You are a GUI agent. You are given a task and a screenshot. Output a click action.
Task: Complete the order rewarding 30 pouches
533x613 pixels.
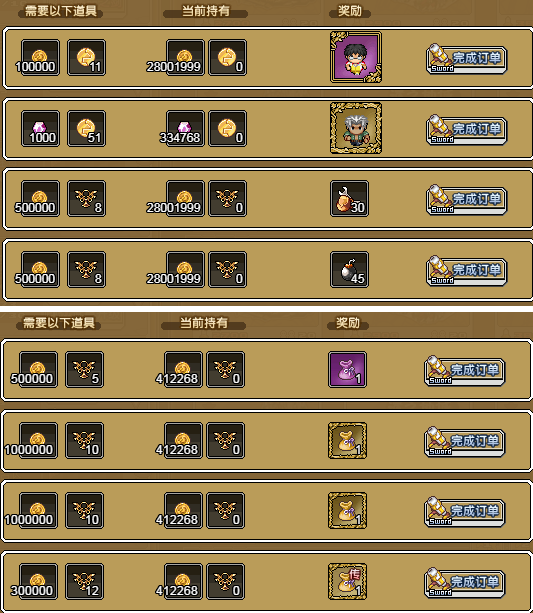tap(466, 201)
